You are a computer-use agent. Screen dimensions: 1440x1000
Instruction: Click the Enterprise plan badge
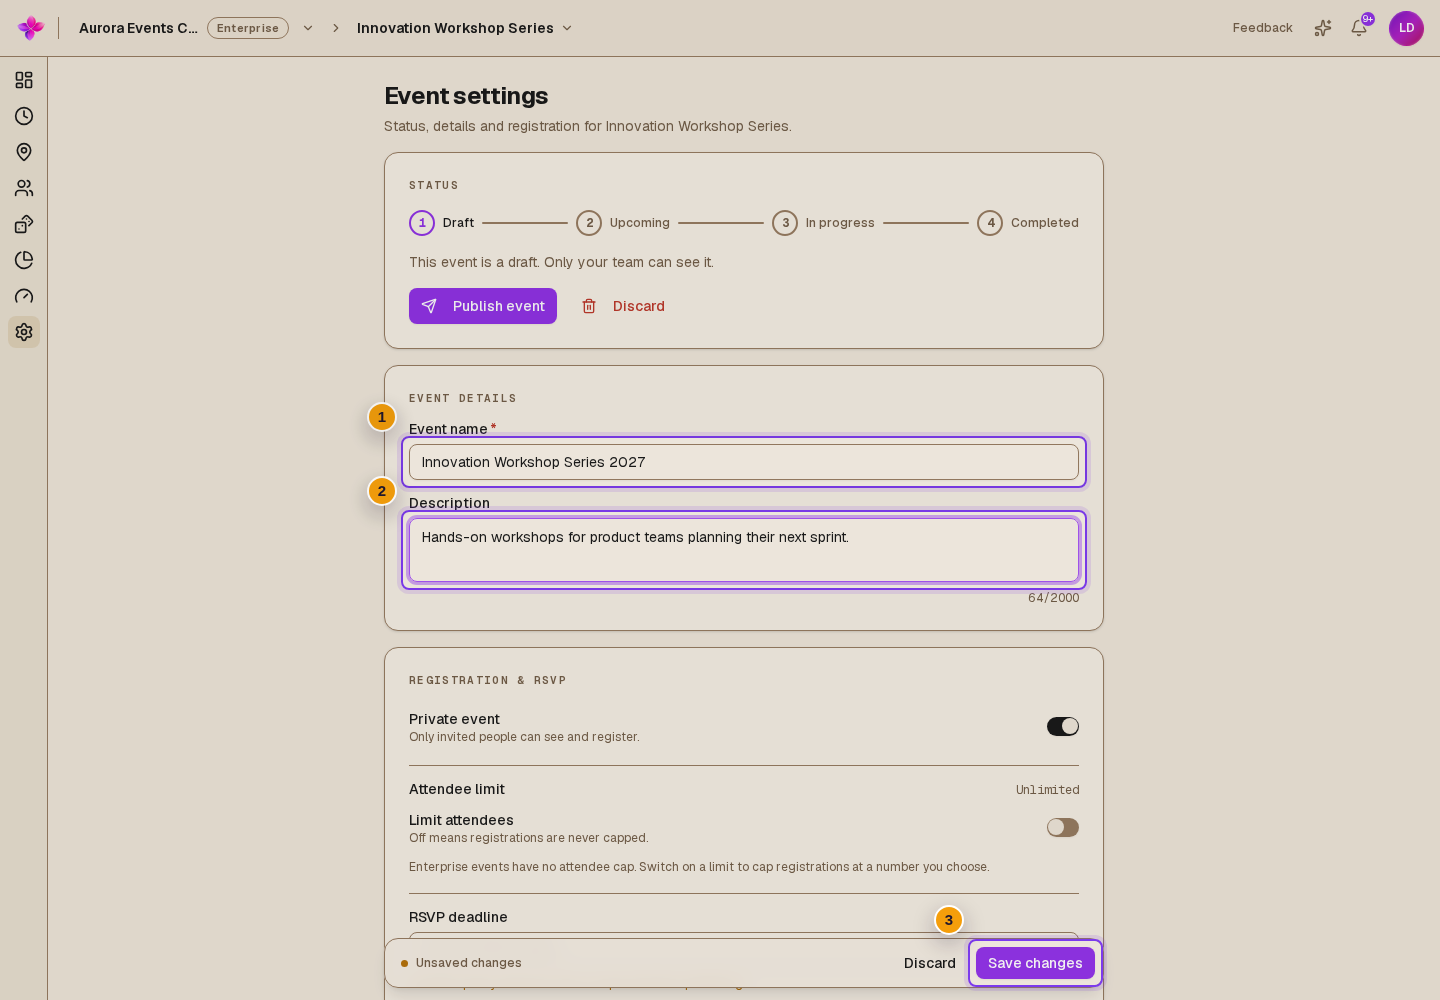point(248,28)
